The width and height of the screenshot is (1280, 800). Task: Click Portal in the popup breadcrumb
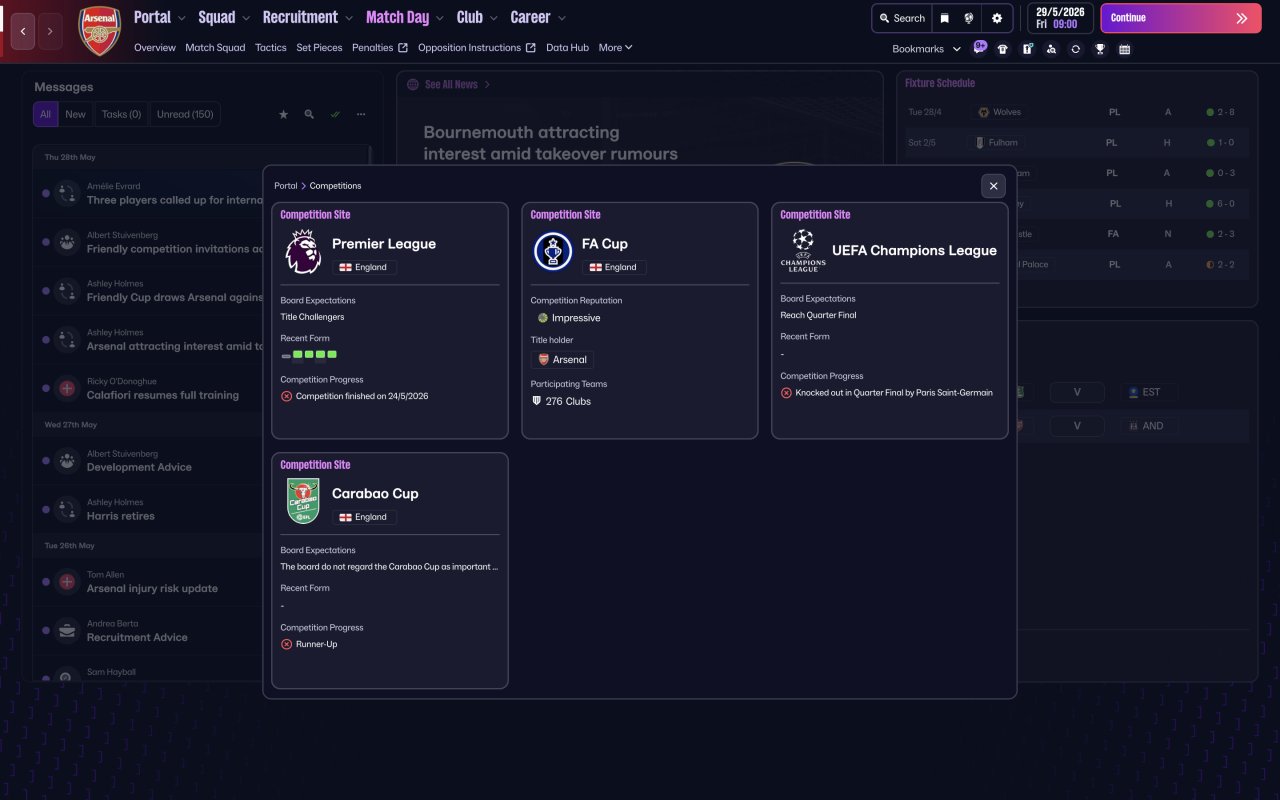(286, 186)
